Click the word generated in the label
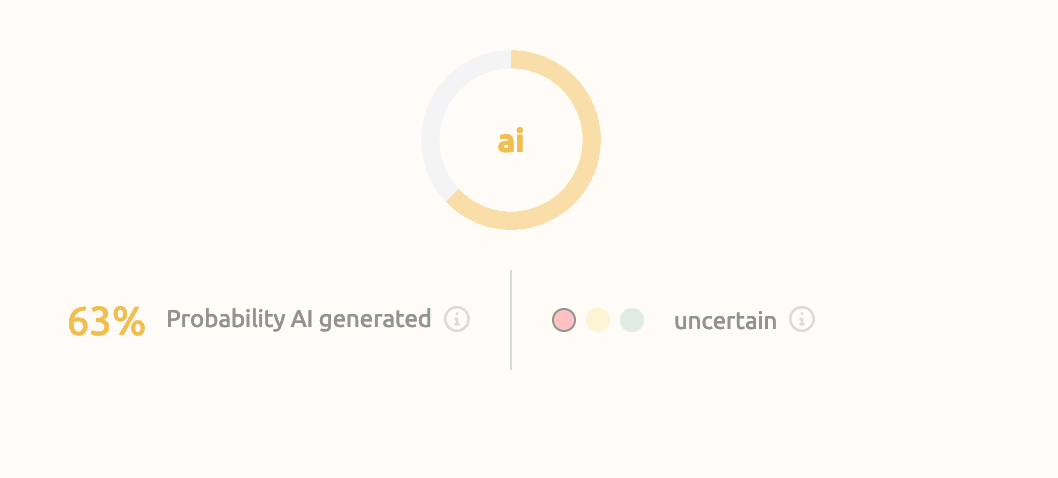1058x478 pixels. [374, 320]
